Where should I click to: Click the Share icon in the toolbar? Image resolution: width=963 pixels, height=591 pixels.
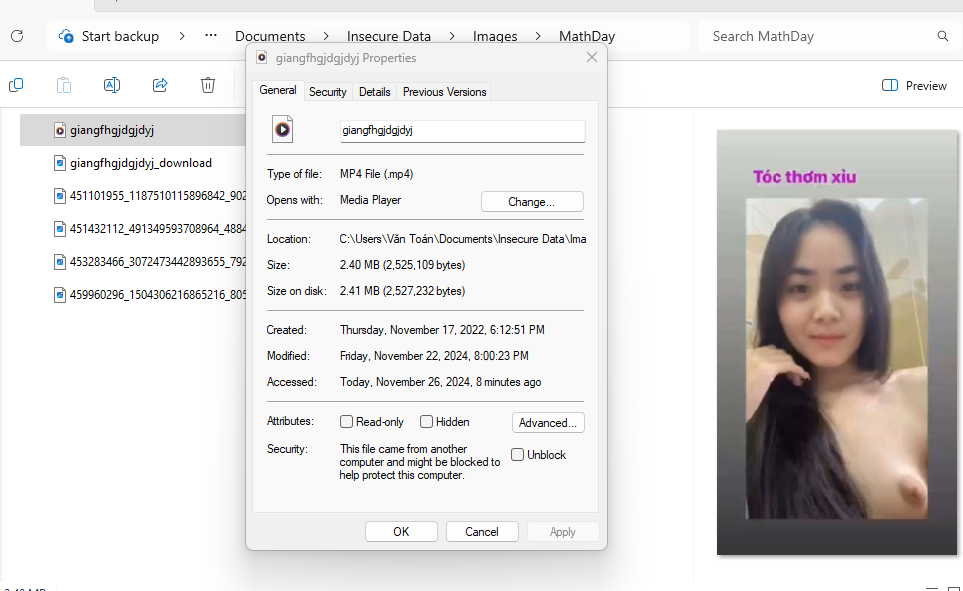160,85
